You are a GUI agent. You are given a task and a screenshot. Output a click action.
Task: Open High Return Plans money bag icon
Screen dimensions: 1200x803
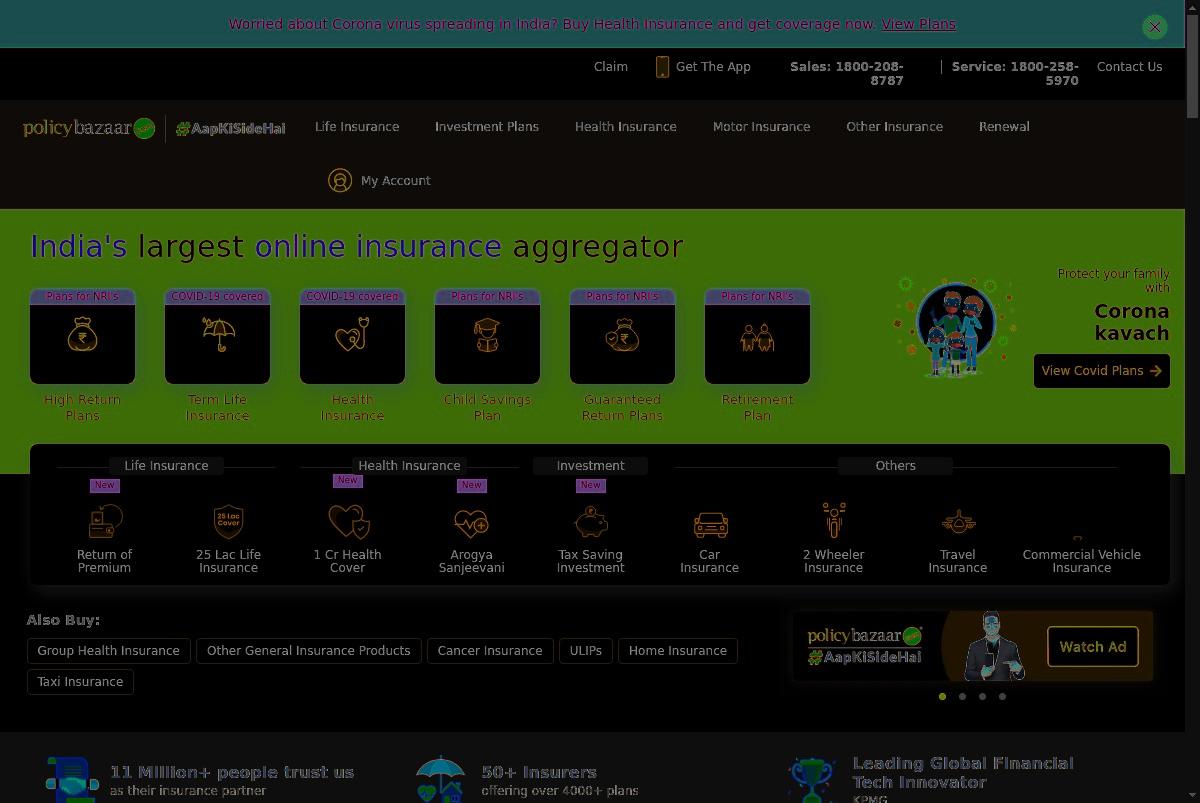pyautogui.click(x=82, y=336)
